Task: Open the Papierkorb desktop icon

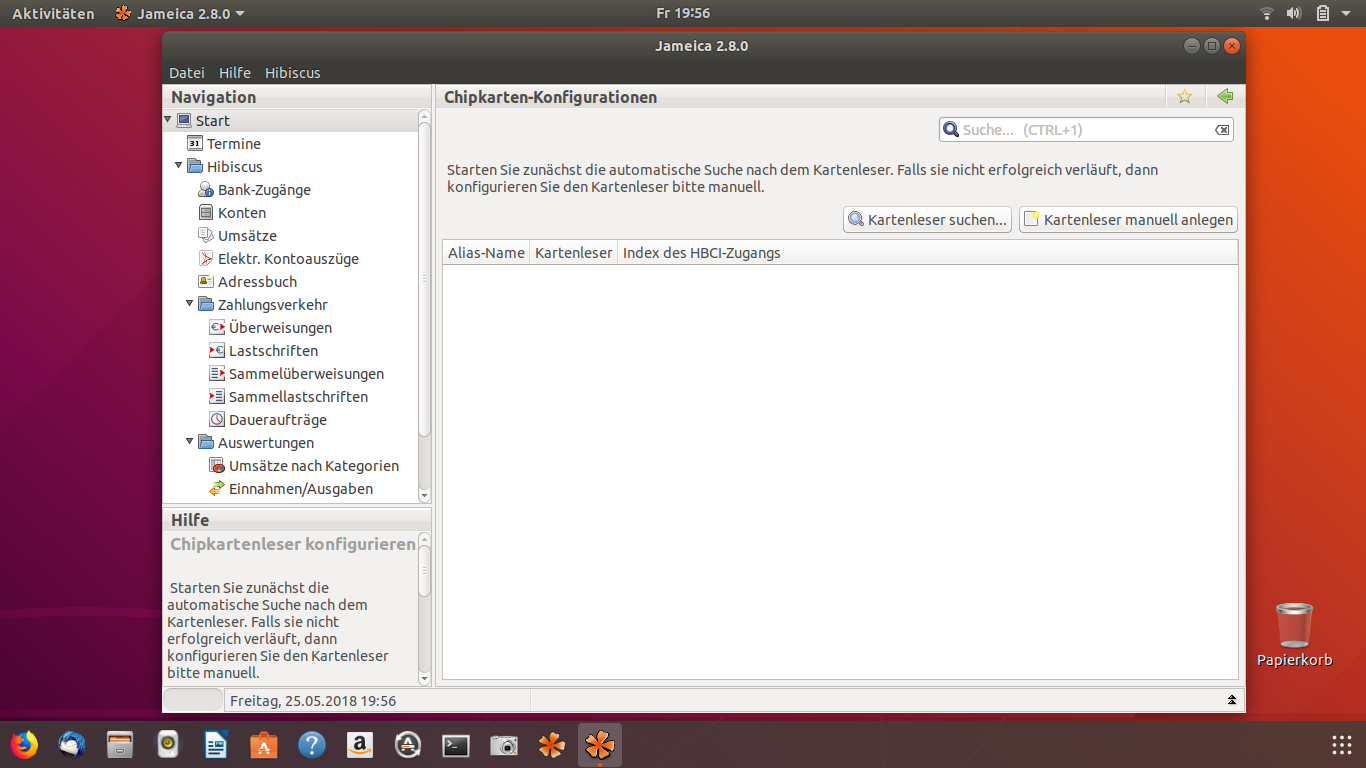Action: coord(1295,634)
